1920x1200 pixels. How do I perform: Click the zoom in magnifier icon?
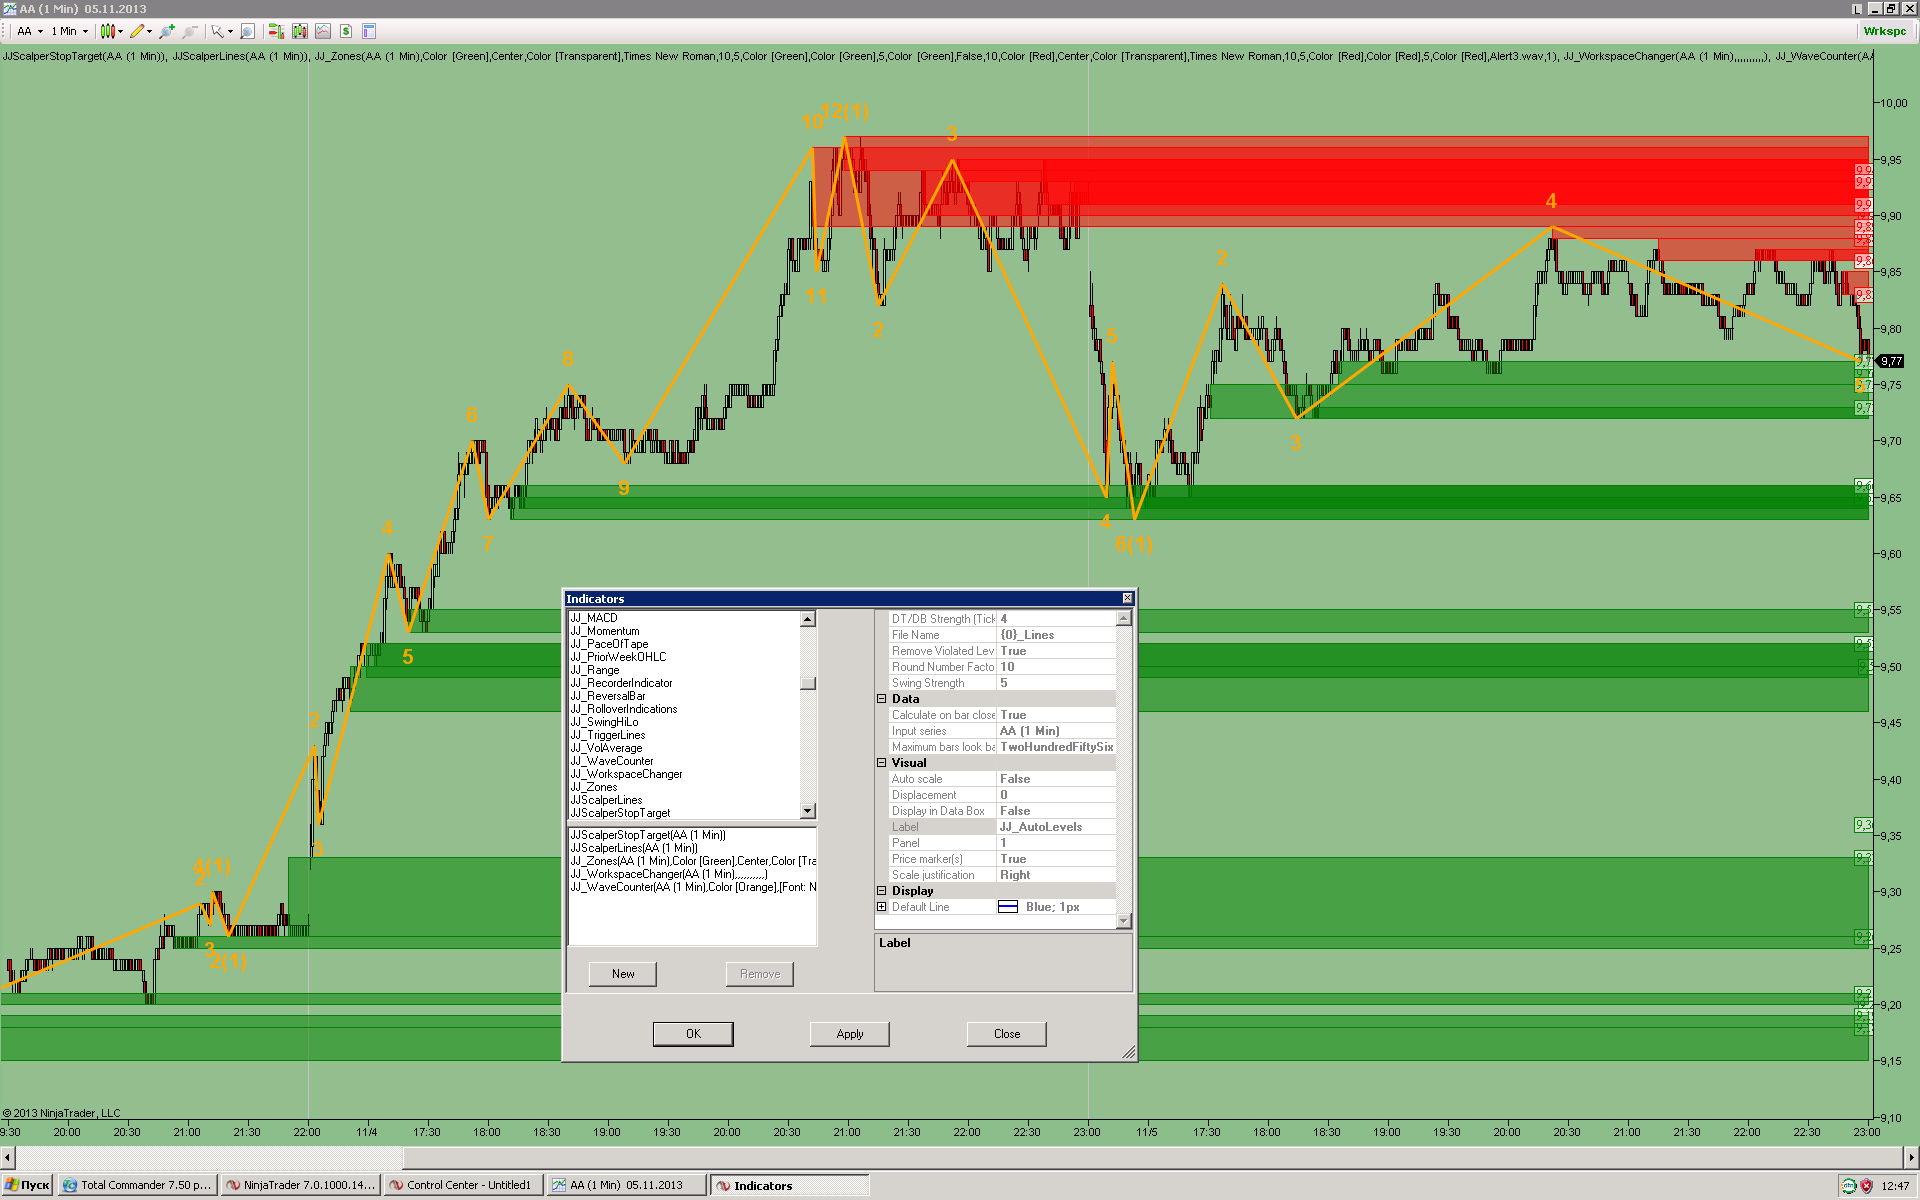(x=166, y=31)
